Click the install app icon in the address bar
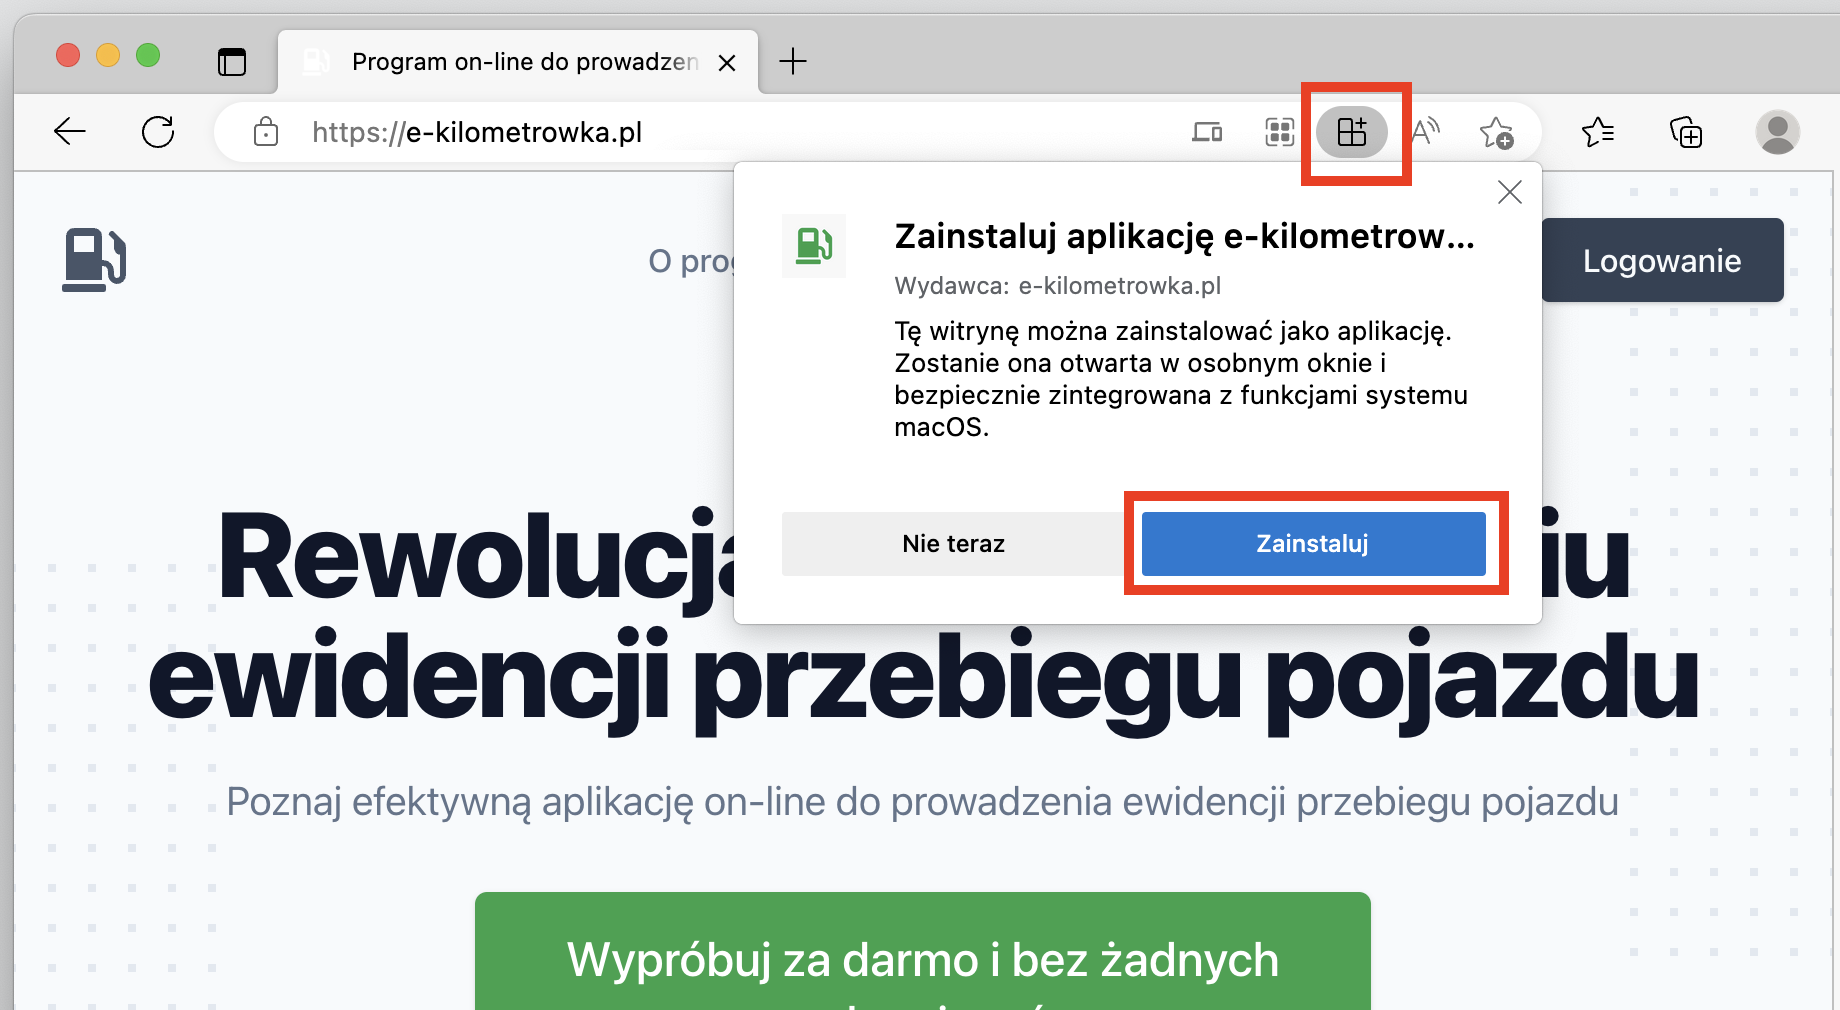 (x=1352, y=131)
